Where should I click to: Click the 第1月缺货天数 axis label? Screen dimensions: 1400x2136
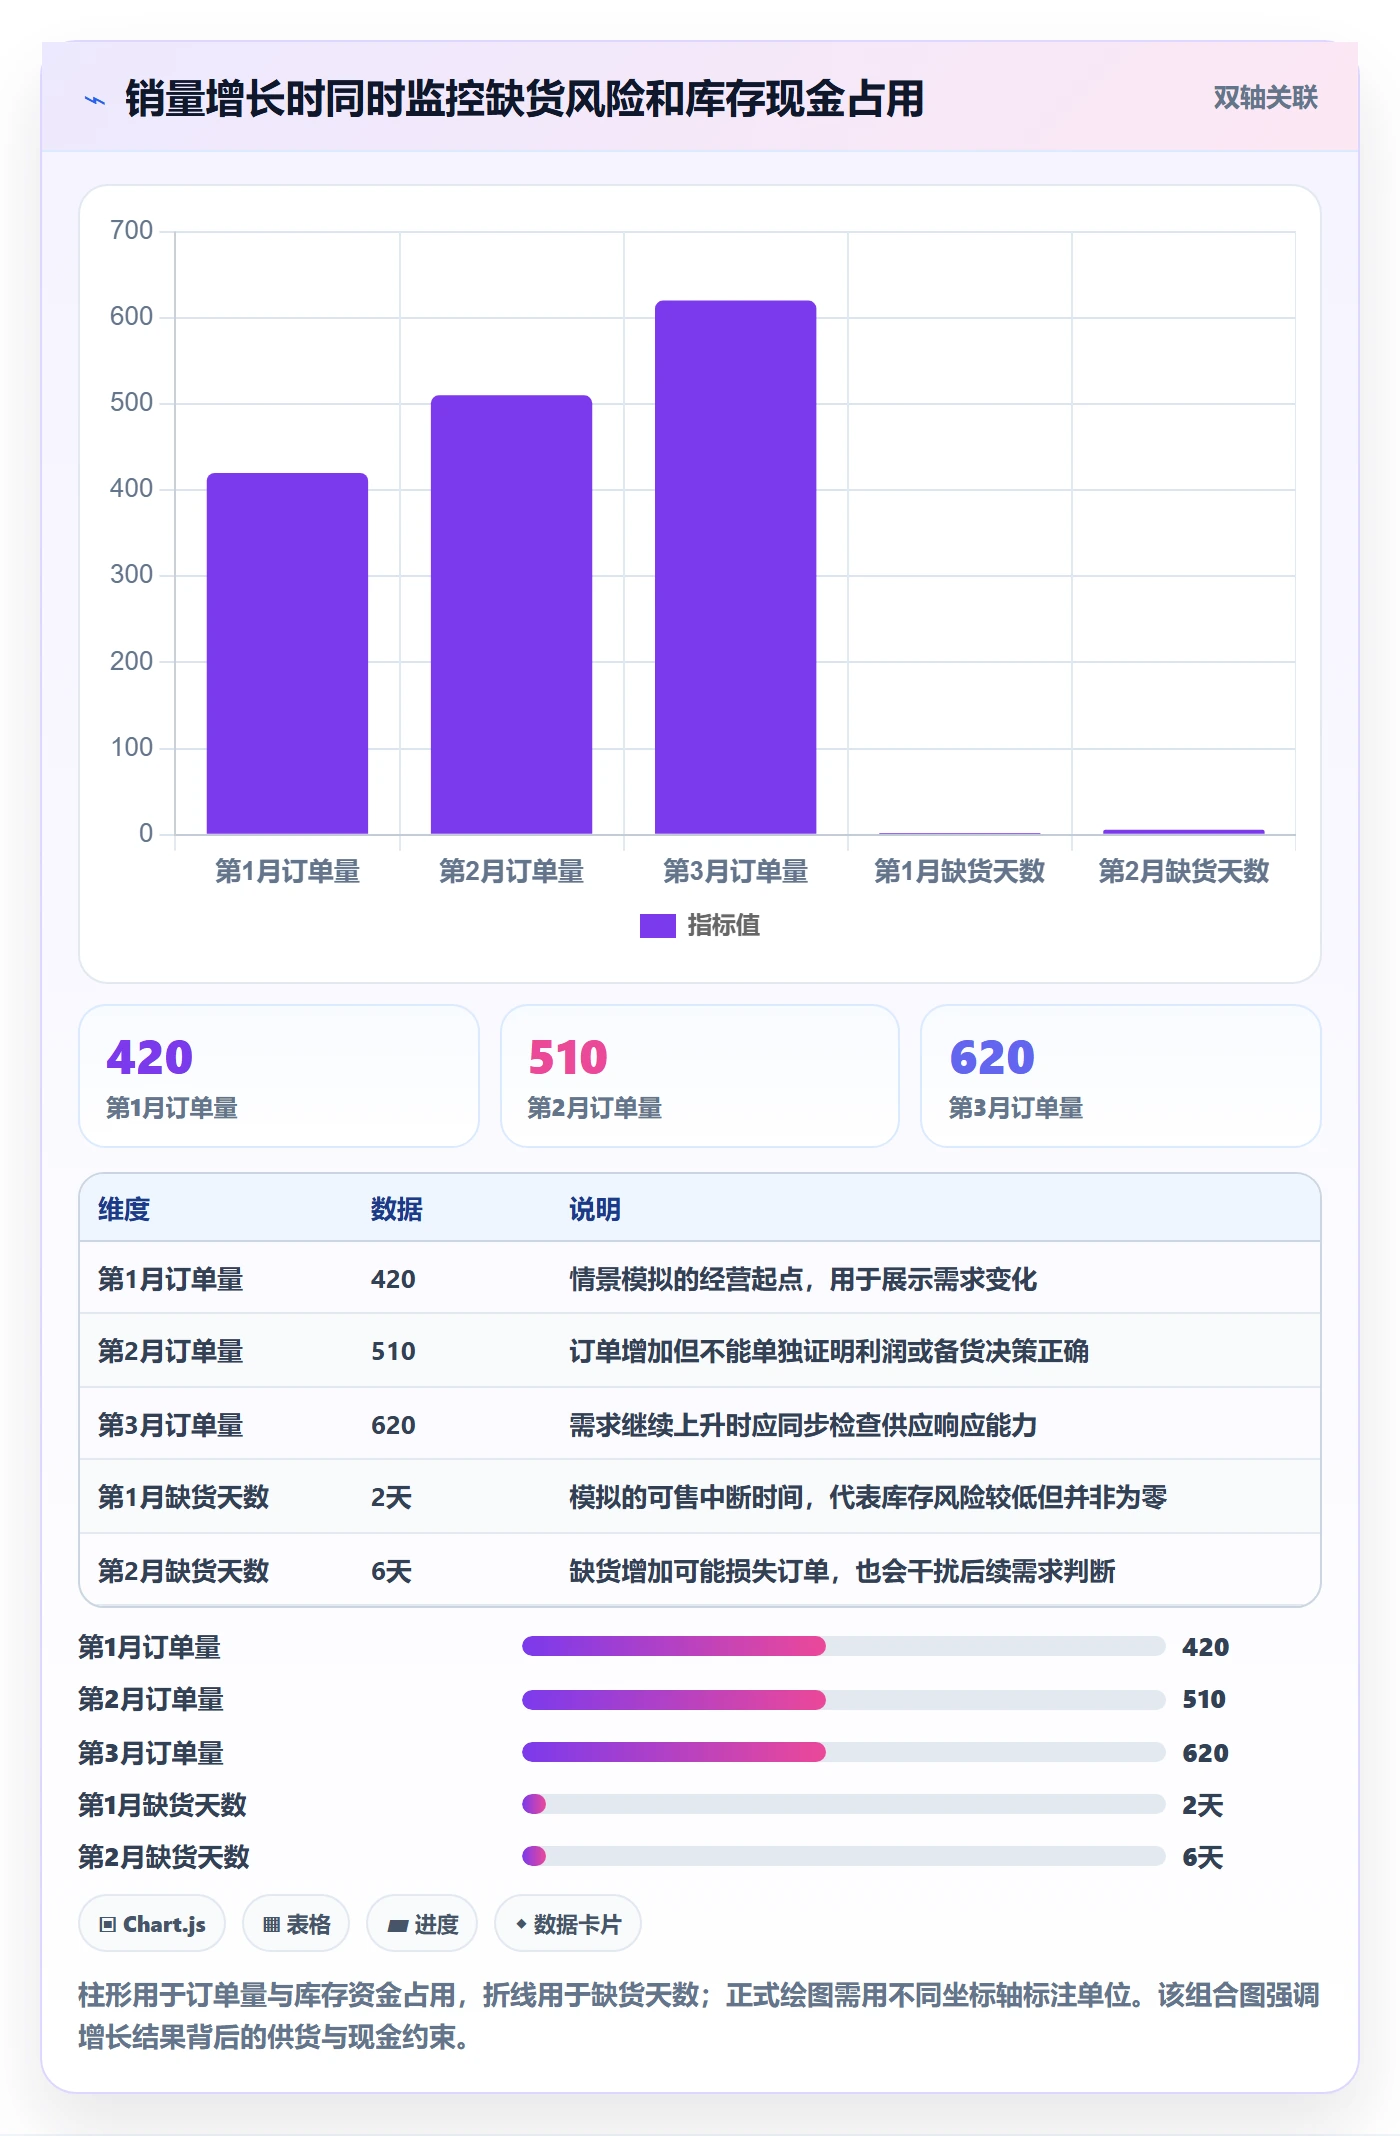959,872
